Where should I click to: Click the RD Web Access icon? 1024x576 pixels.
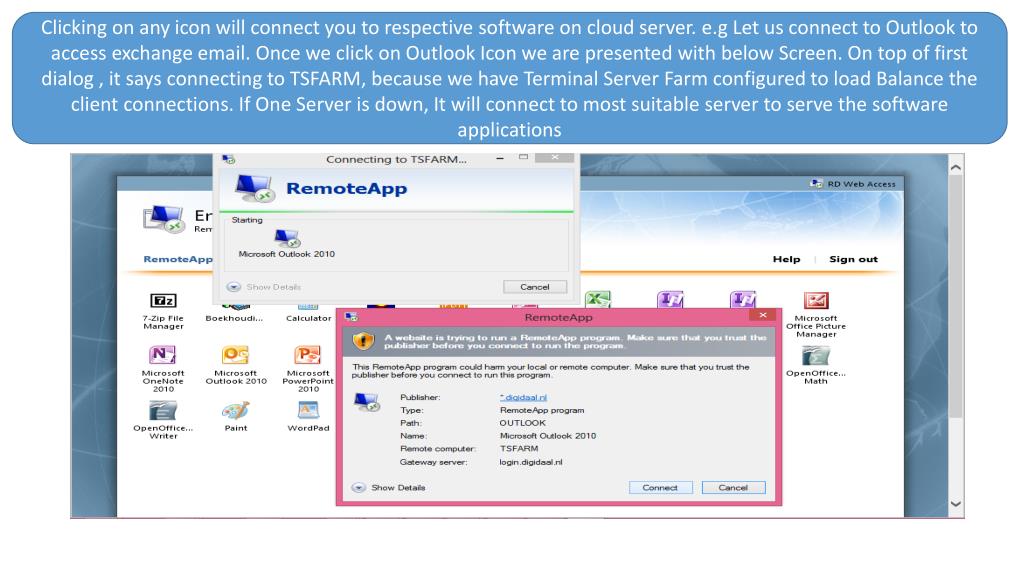pos(816,184)
